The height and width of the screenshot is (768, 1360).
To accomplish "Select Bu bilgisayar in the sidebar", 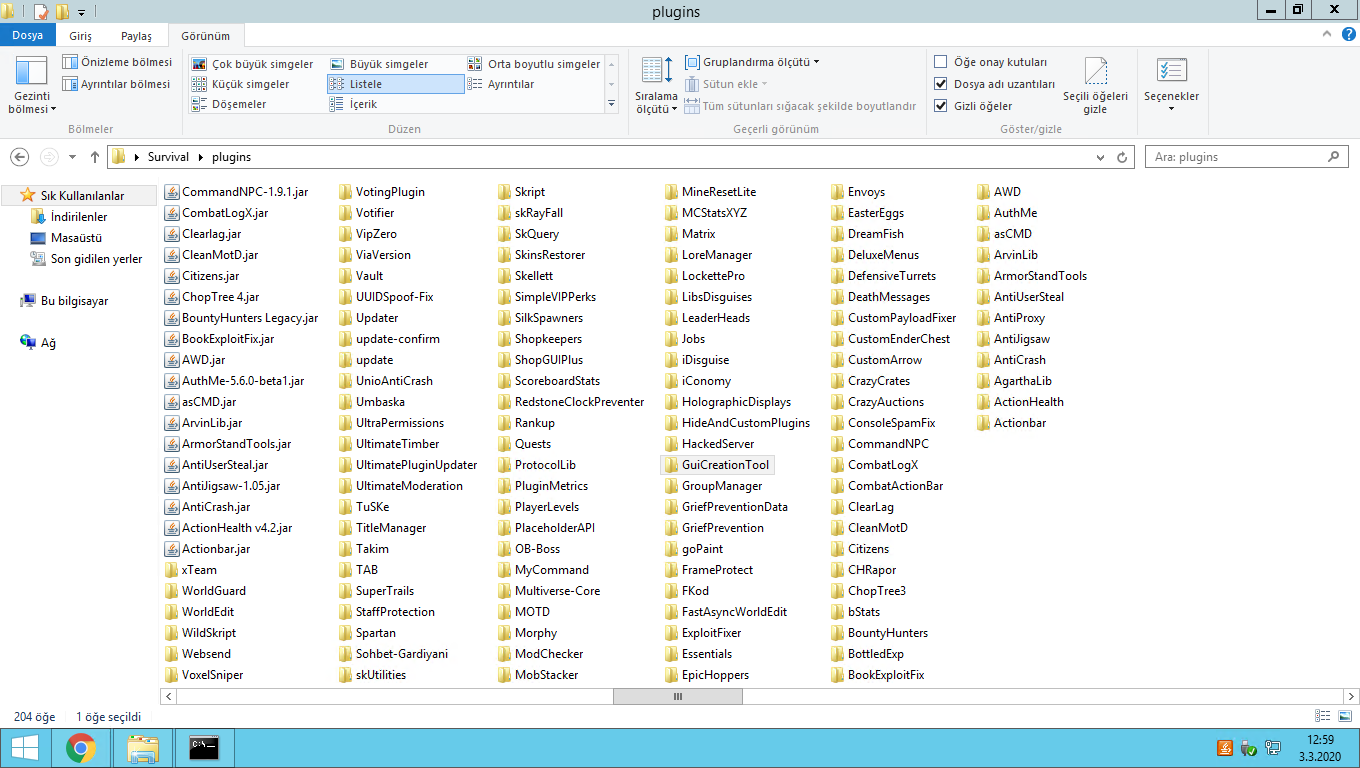I will click(x=64, y=301).
